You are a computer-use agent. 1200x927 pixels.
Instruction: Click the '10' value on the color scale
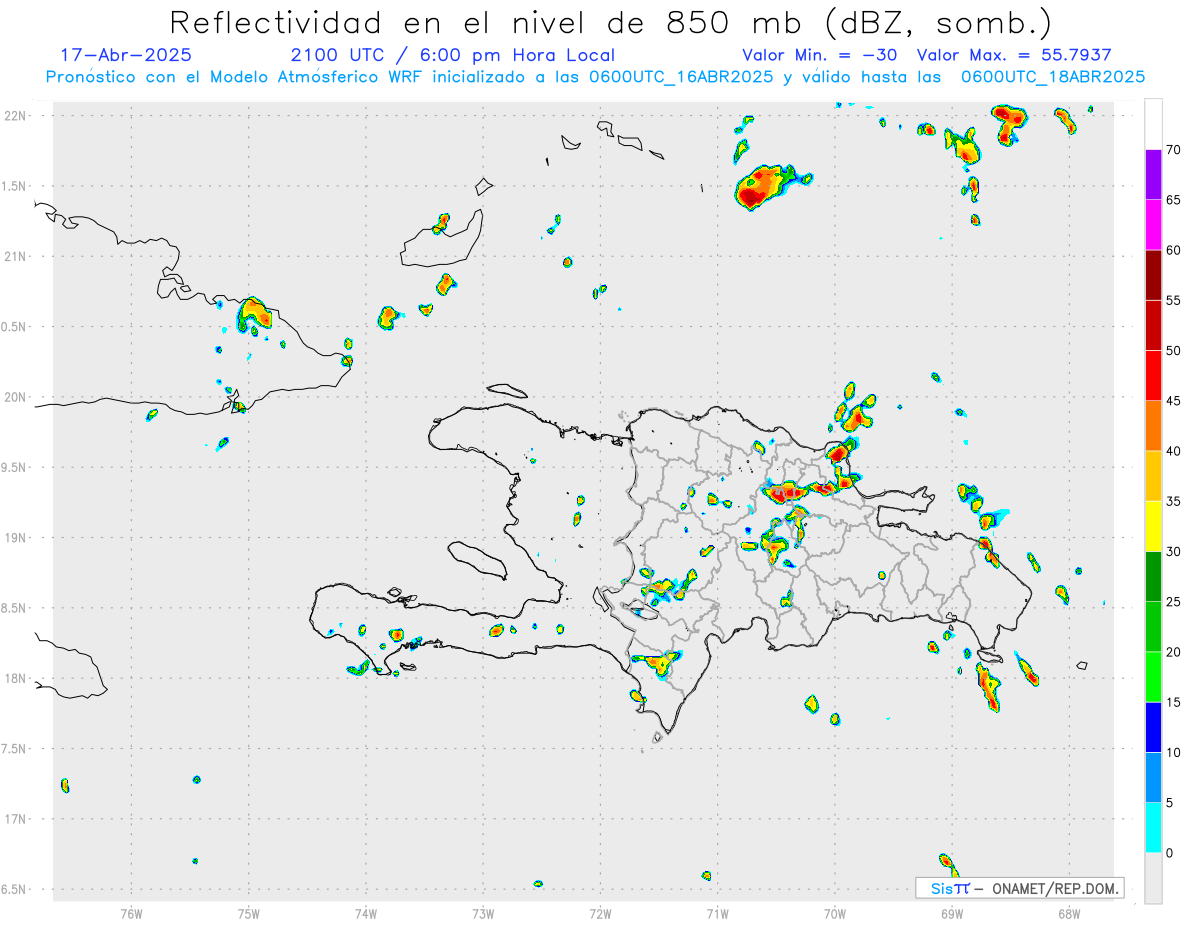point(1173,752)
